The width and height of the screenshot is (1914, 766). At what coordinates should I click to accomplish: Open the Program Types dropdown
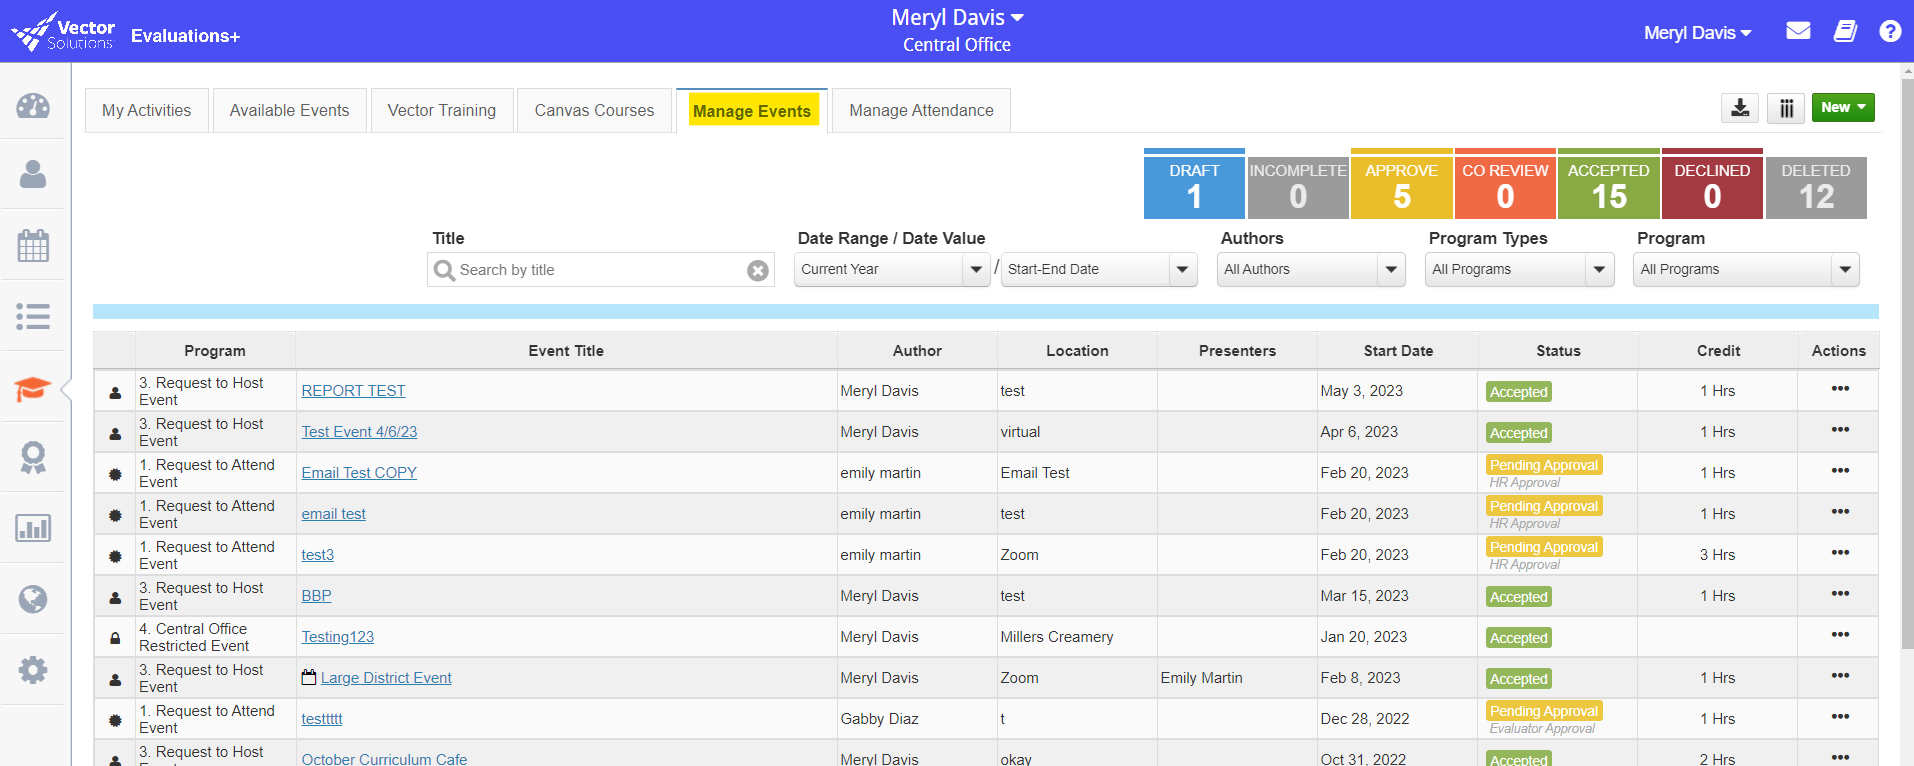coord(1519,269)
